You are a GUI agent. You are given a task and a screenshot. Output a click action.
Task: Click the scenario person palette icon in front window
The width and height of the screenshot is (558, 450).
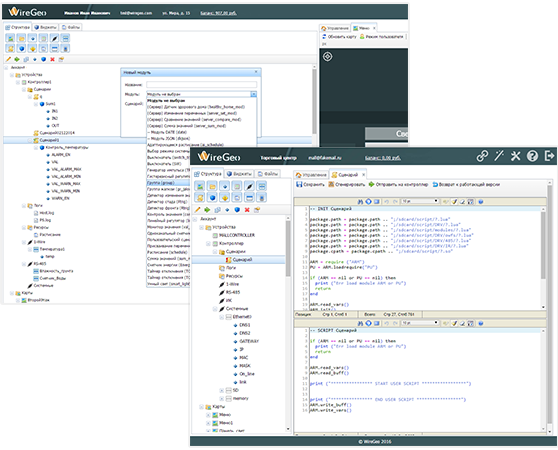pyautogui.click(x=200, y=197)
